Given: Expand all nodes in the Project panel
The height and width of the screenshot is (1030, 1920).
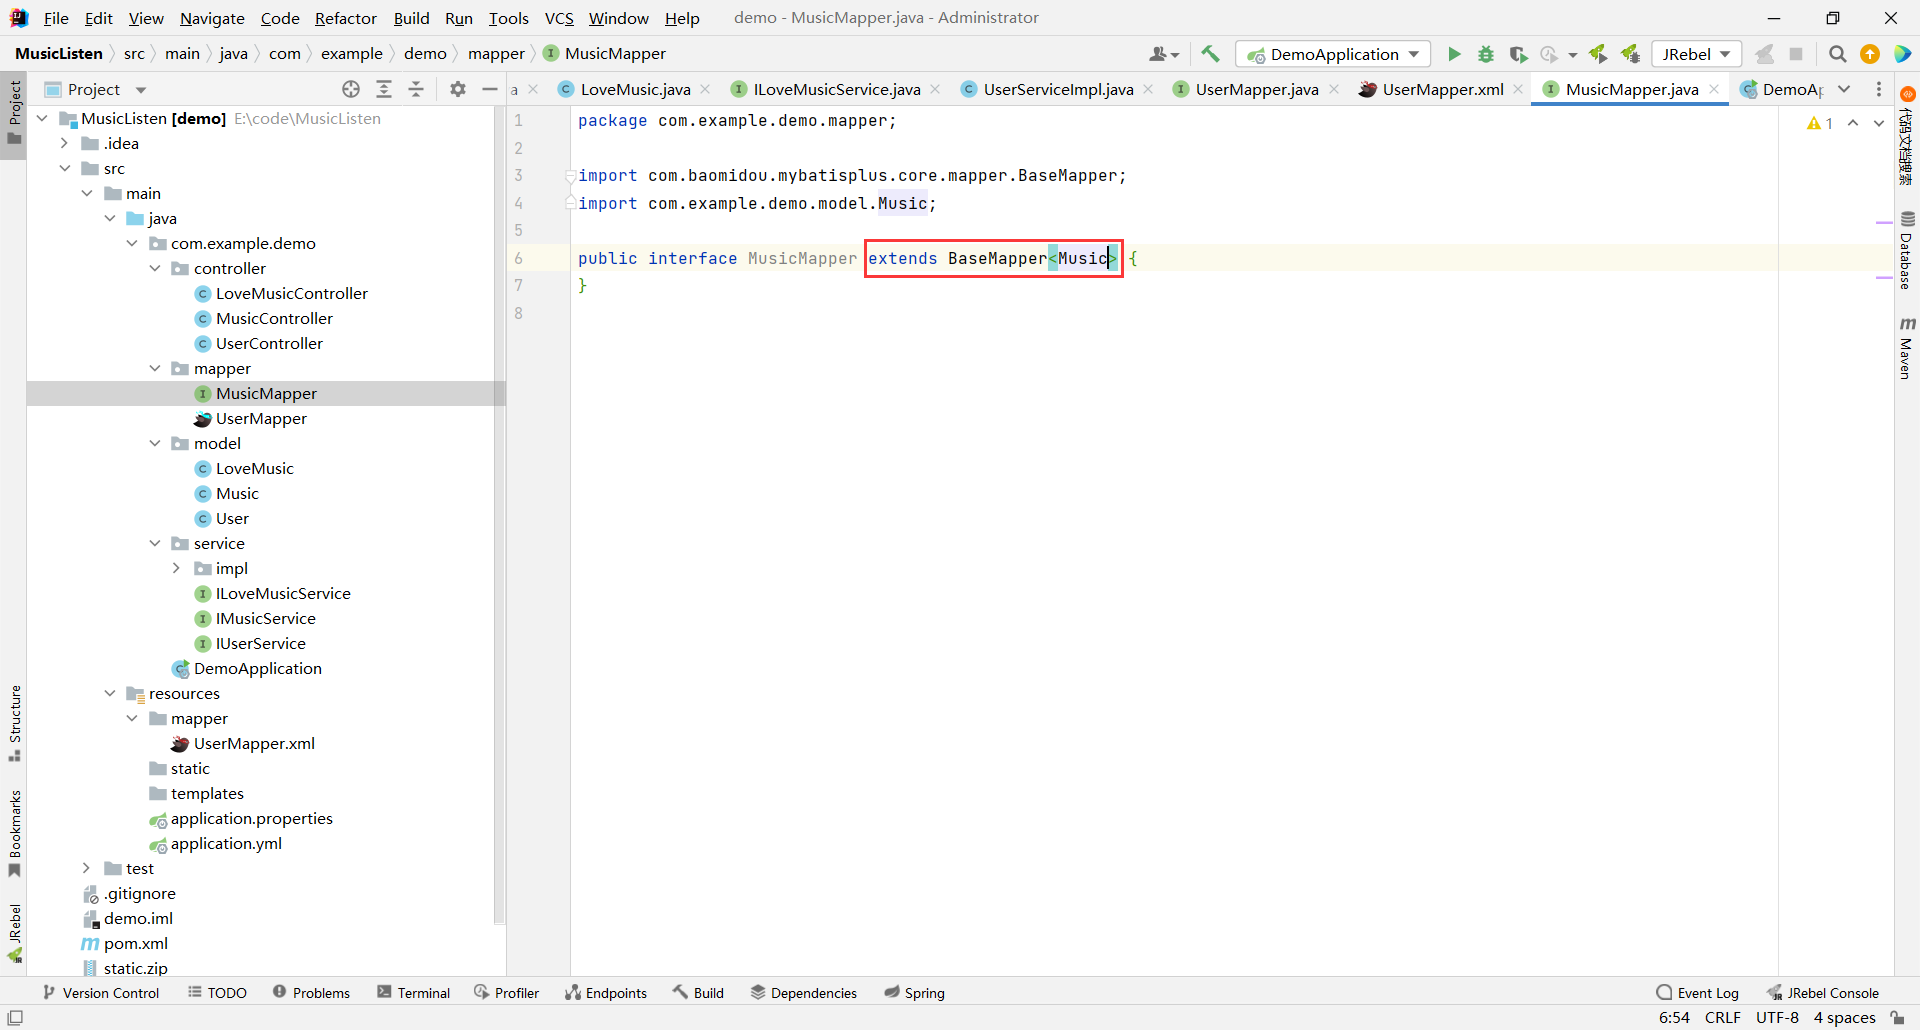Looking at the screenshot, I should (384, 89).
